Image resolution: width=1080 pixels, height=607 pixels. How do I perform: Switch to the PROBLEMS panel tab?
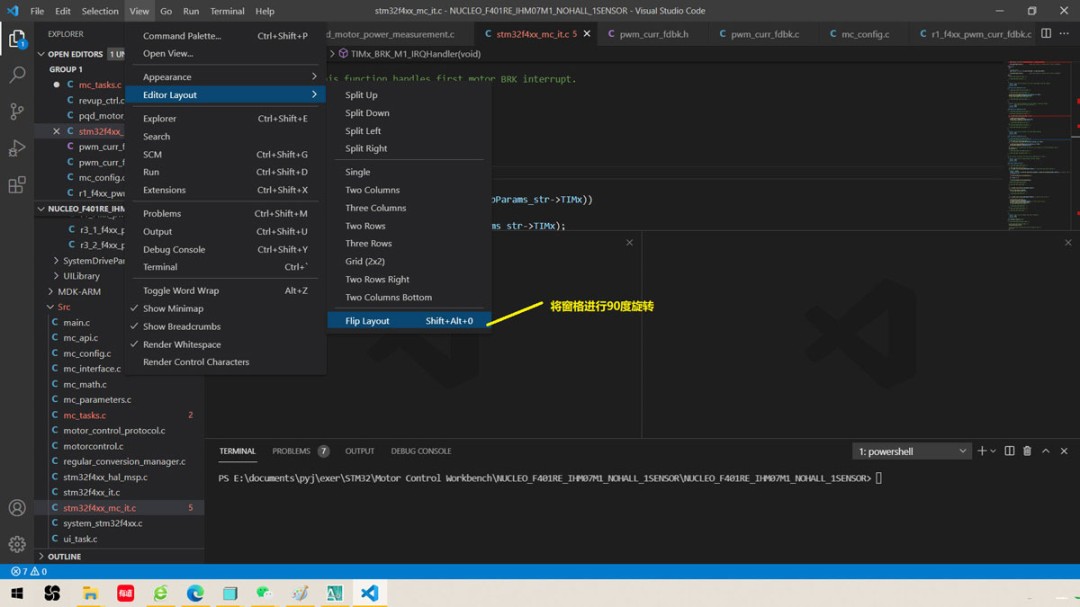point(291,451)
